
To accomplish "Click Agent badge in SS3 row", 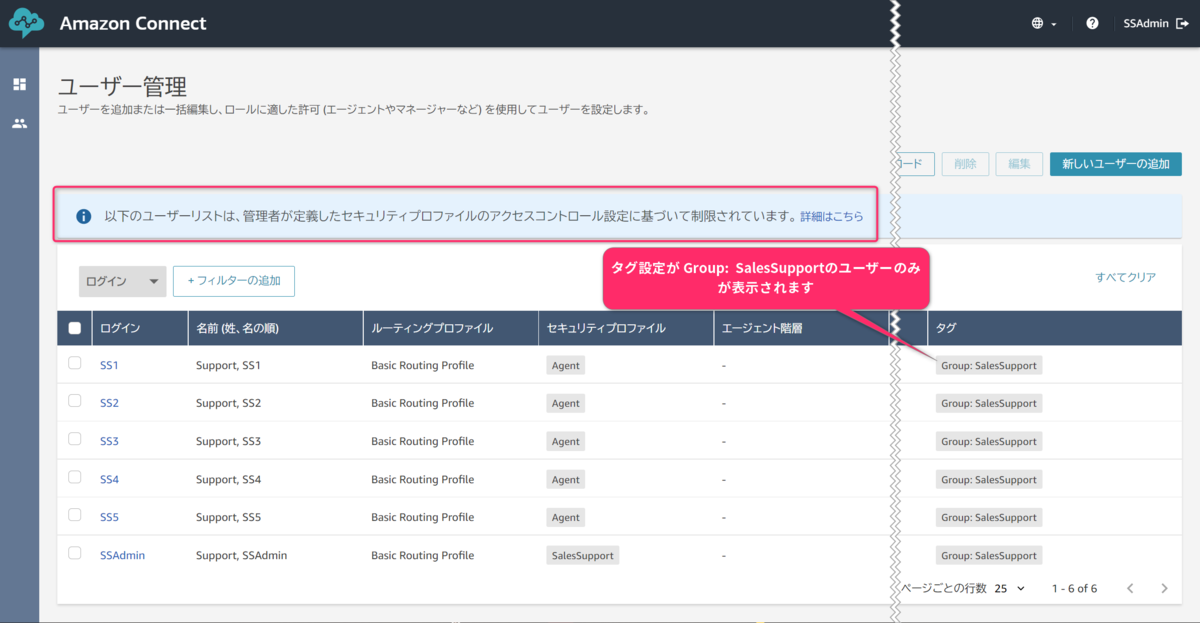I will click(x=566, y=441).
